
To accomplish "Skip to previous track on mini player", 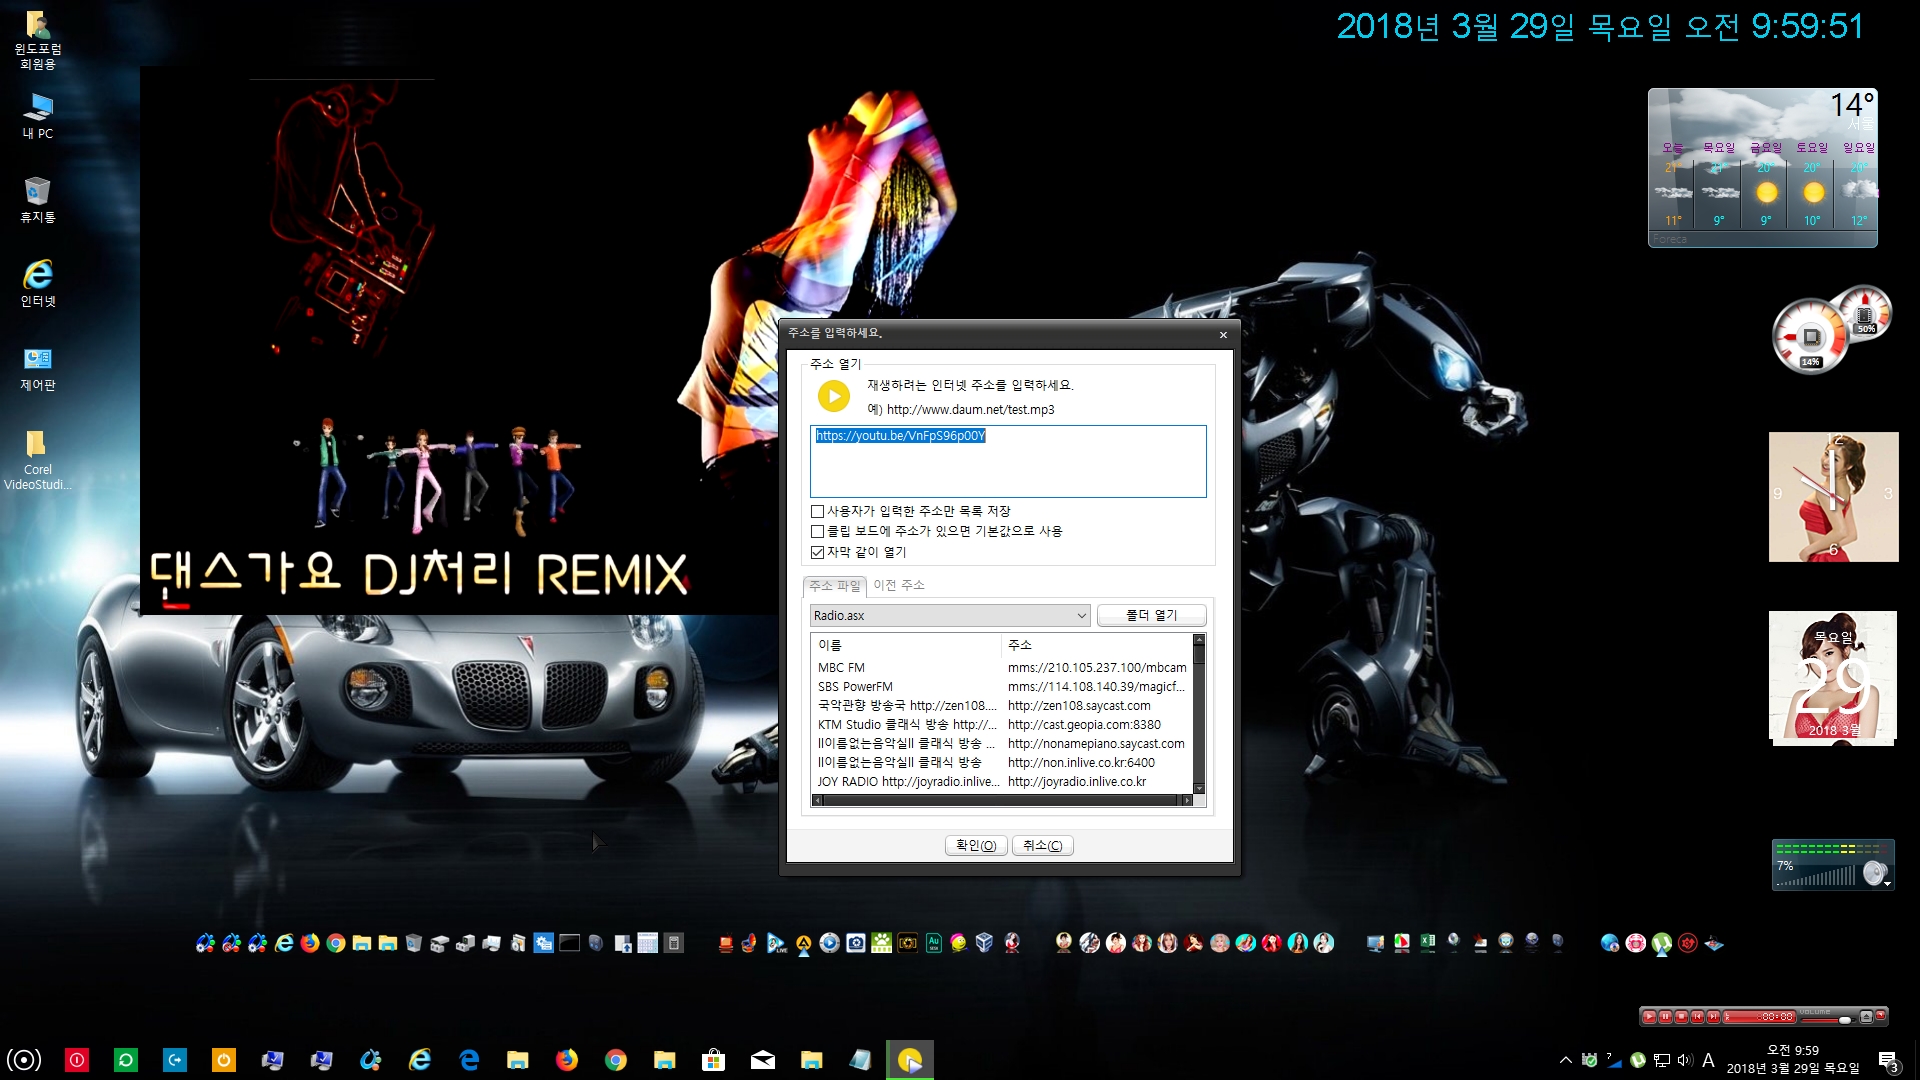I will point(1697,1017).
